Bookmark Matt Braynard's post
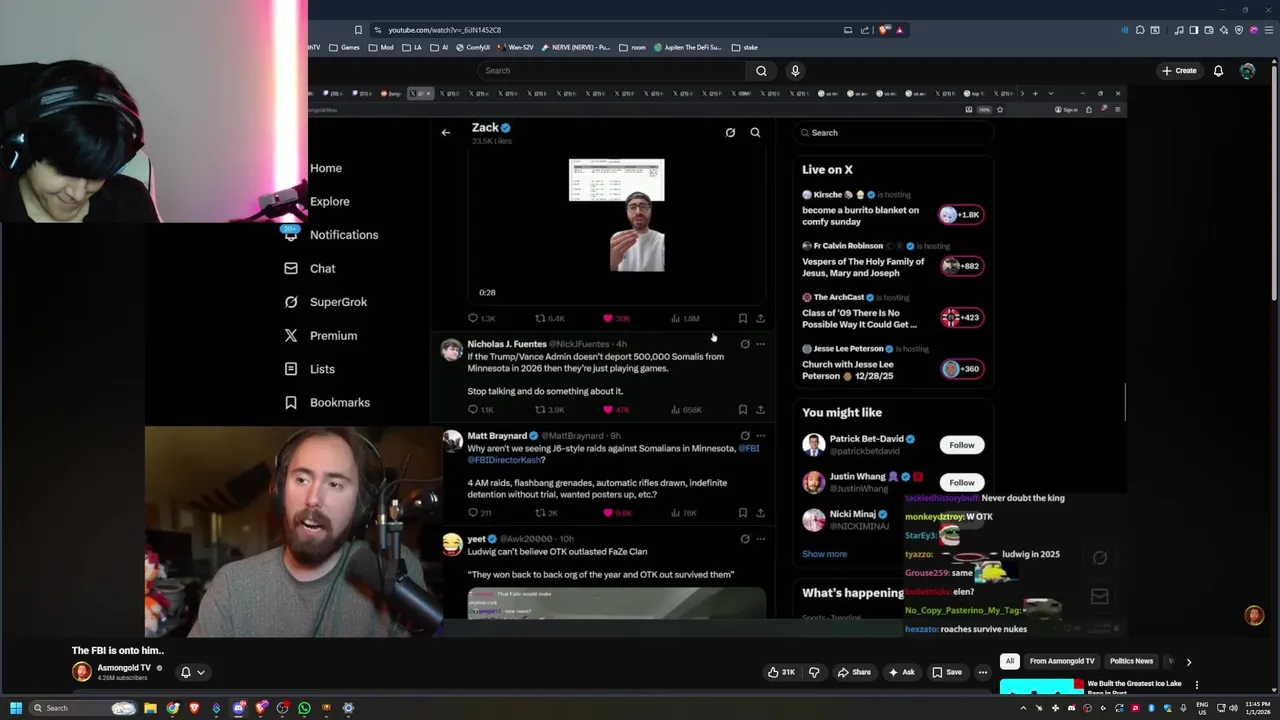This screenshot has height=720, width=1280. [x=742, y=513]
